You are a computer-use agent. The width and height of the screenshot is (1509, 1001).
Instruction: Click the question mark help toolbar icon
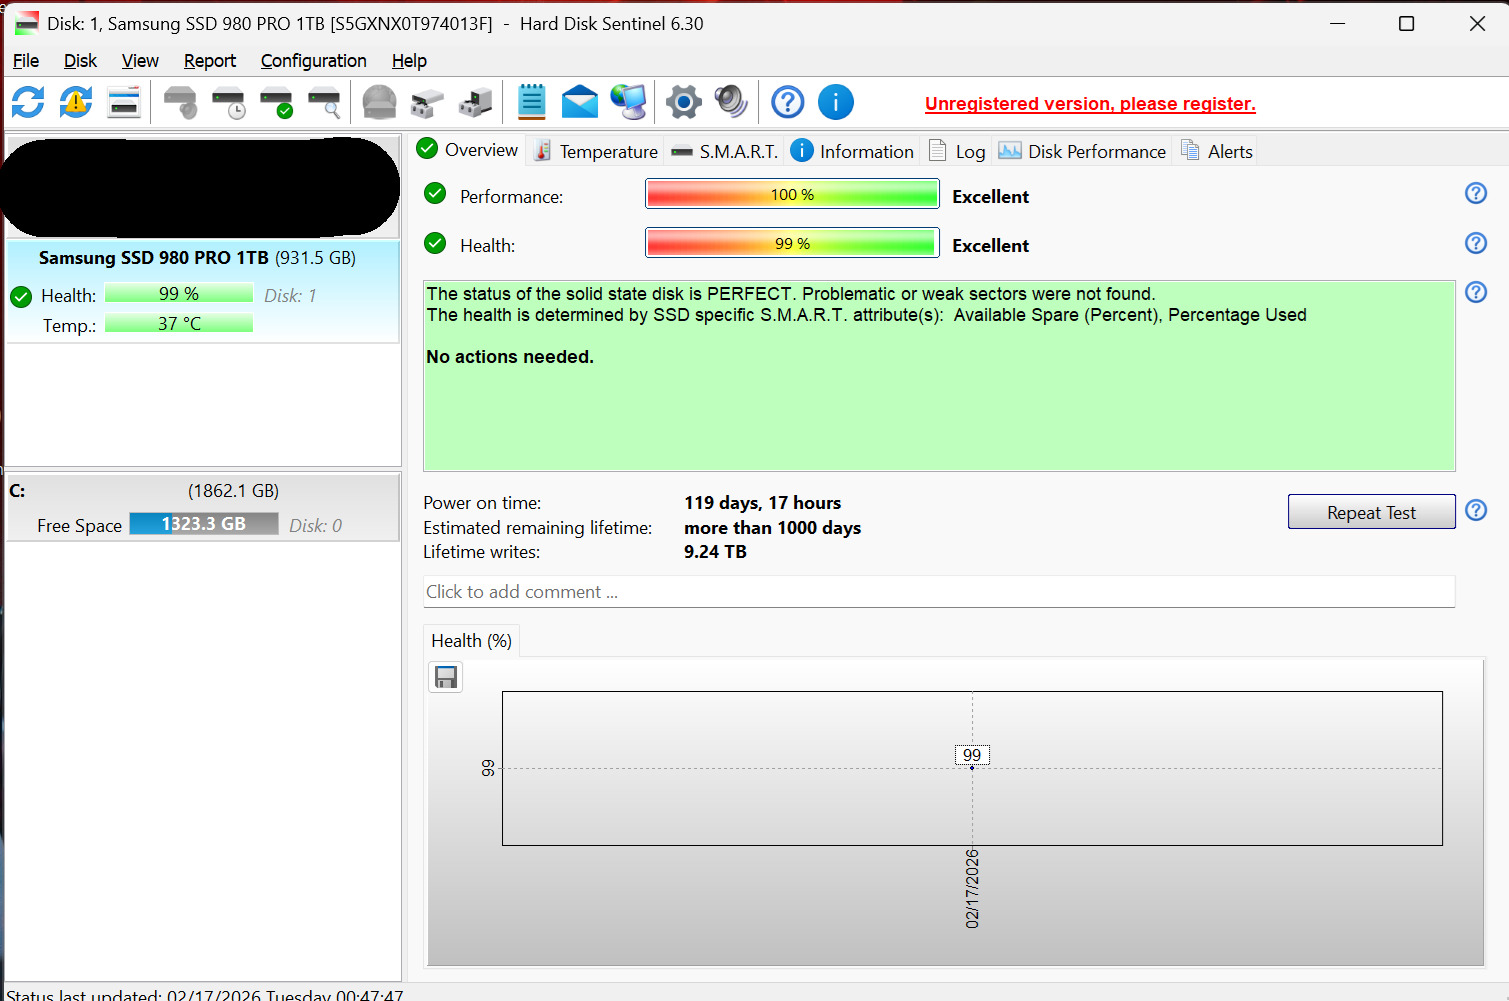[788, 102]
